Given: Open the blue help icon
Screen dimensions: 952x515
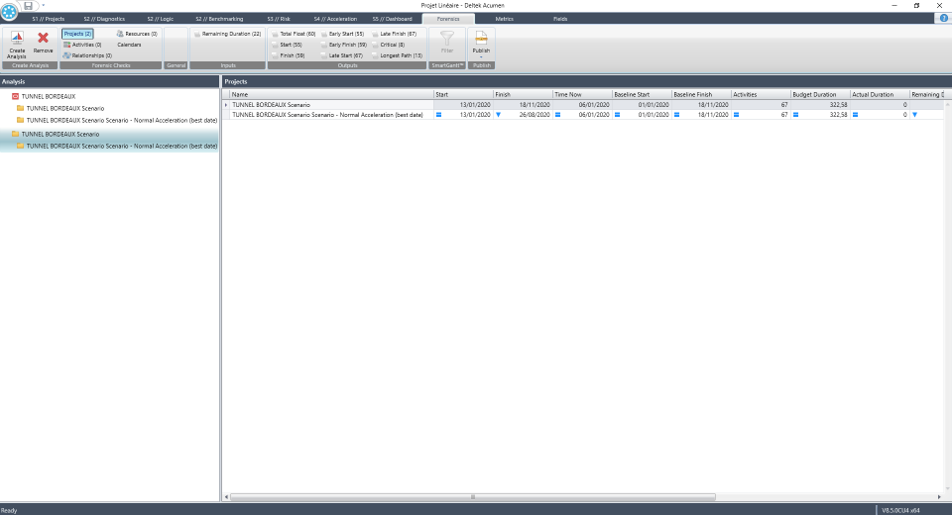Looking at the screenshot, I should [x=944, y=18].
